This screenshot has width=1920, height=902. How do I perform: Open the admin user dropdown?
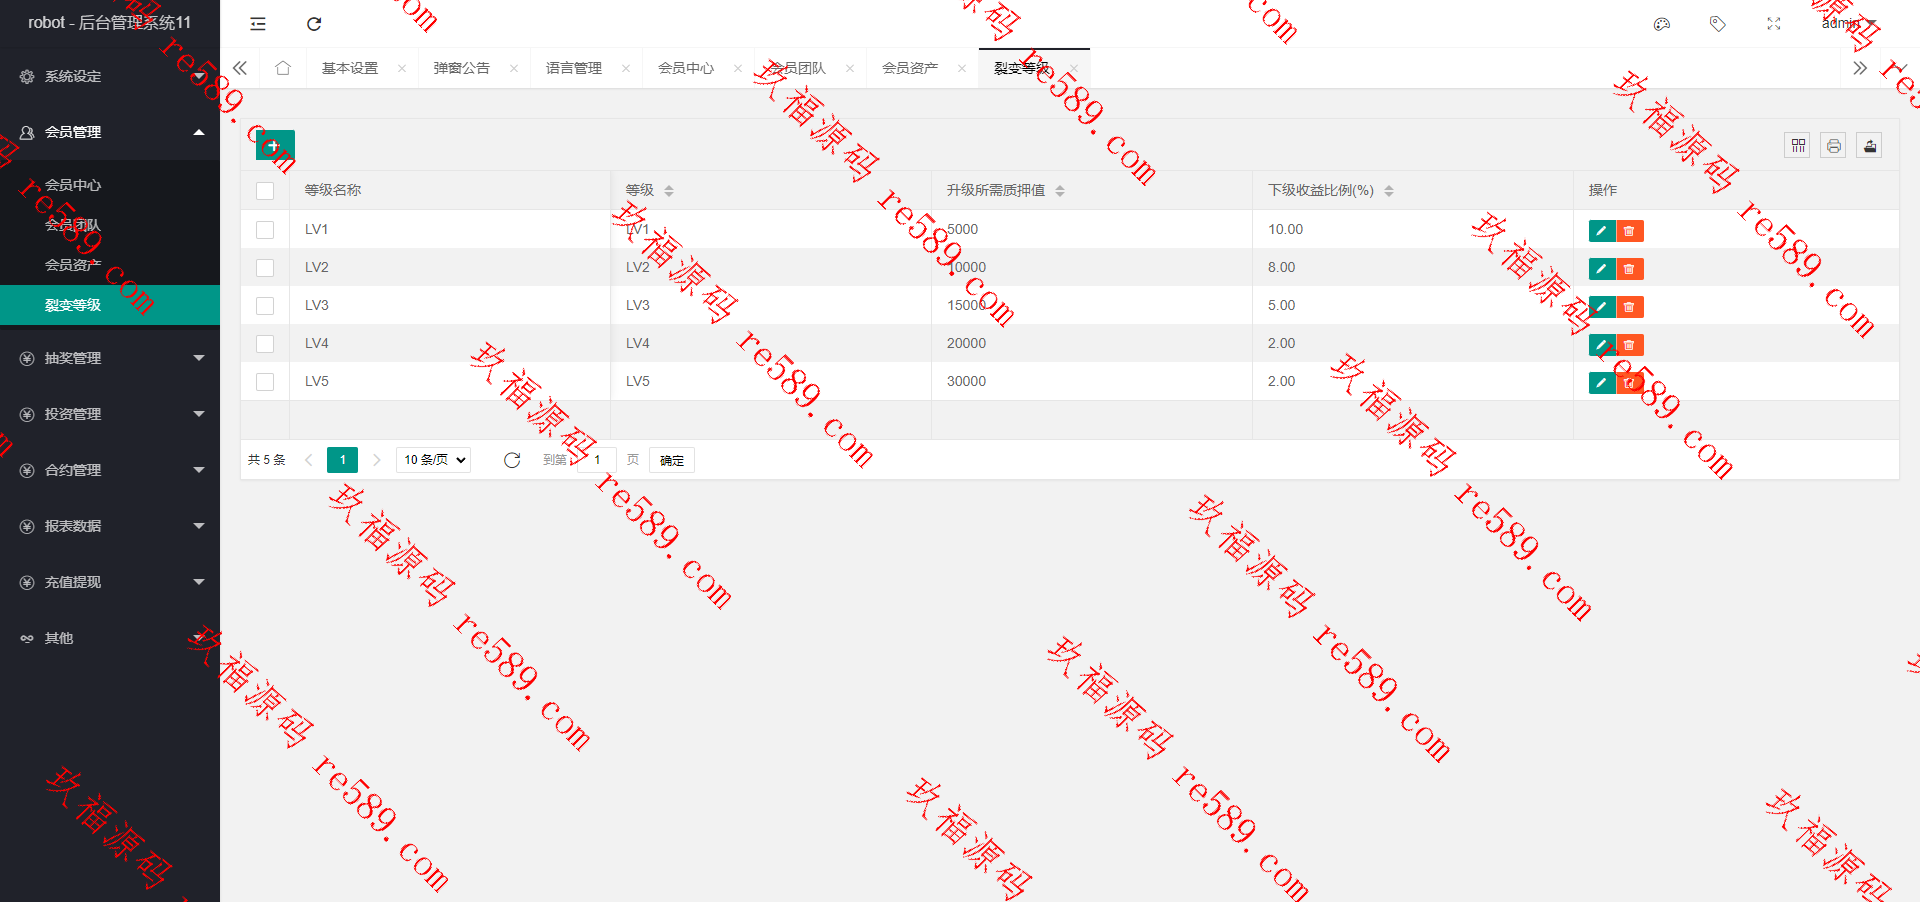pos(1848,24)
